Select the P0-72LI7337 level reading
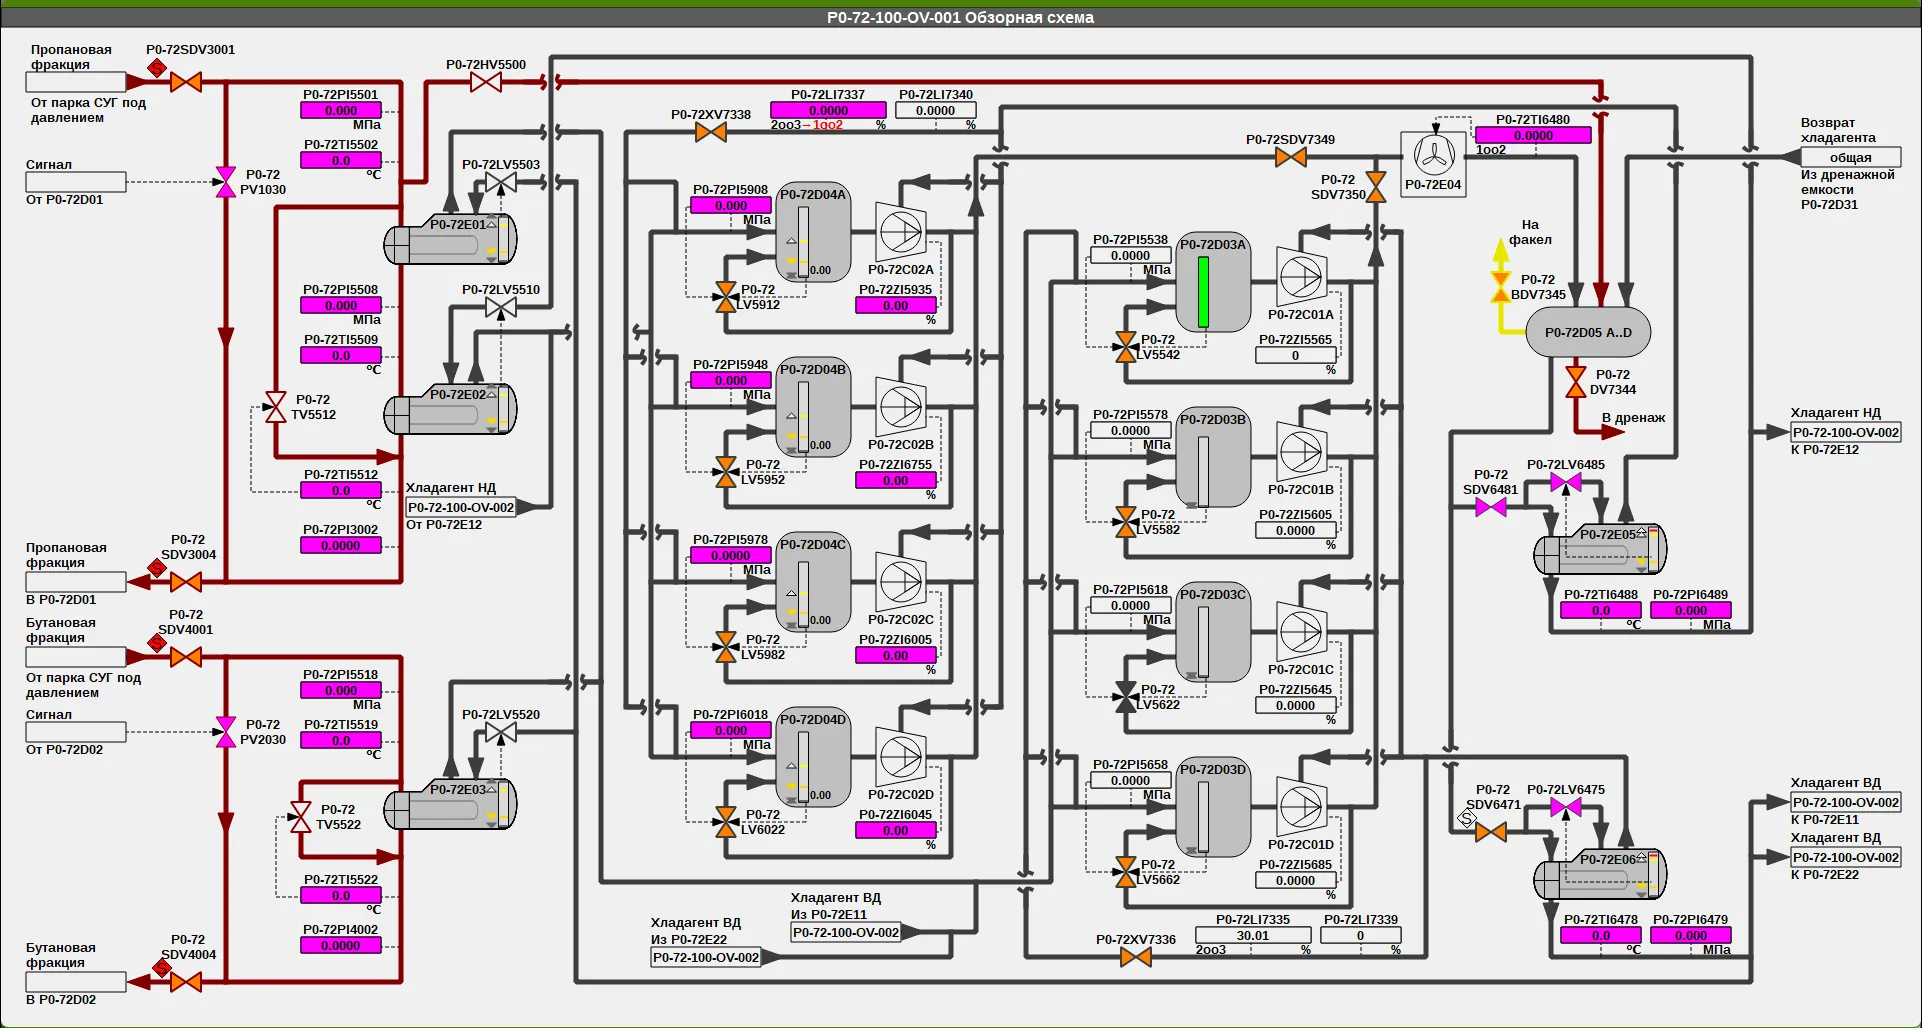The width and height of the screenshot is (1922, 1028). click(828, 110)
